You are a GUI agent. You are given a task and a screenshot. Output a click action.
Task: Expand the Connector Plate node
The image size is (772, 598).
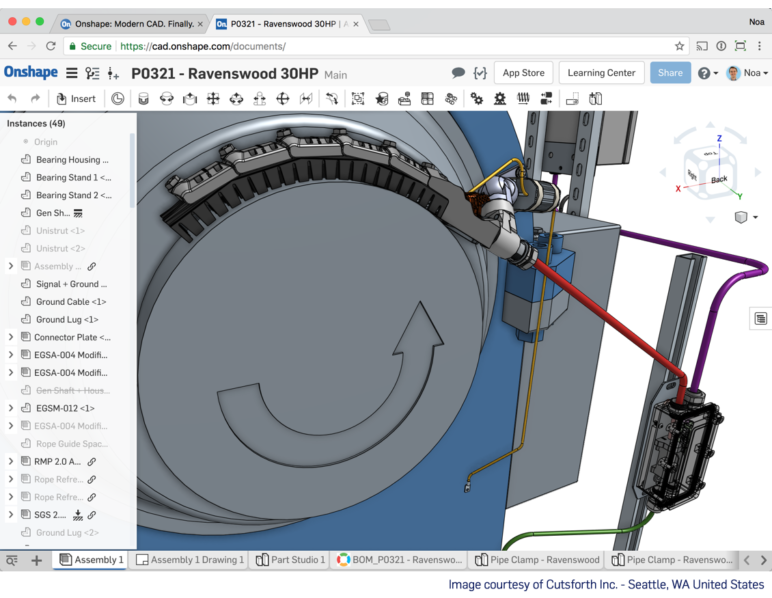[10, 337]
